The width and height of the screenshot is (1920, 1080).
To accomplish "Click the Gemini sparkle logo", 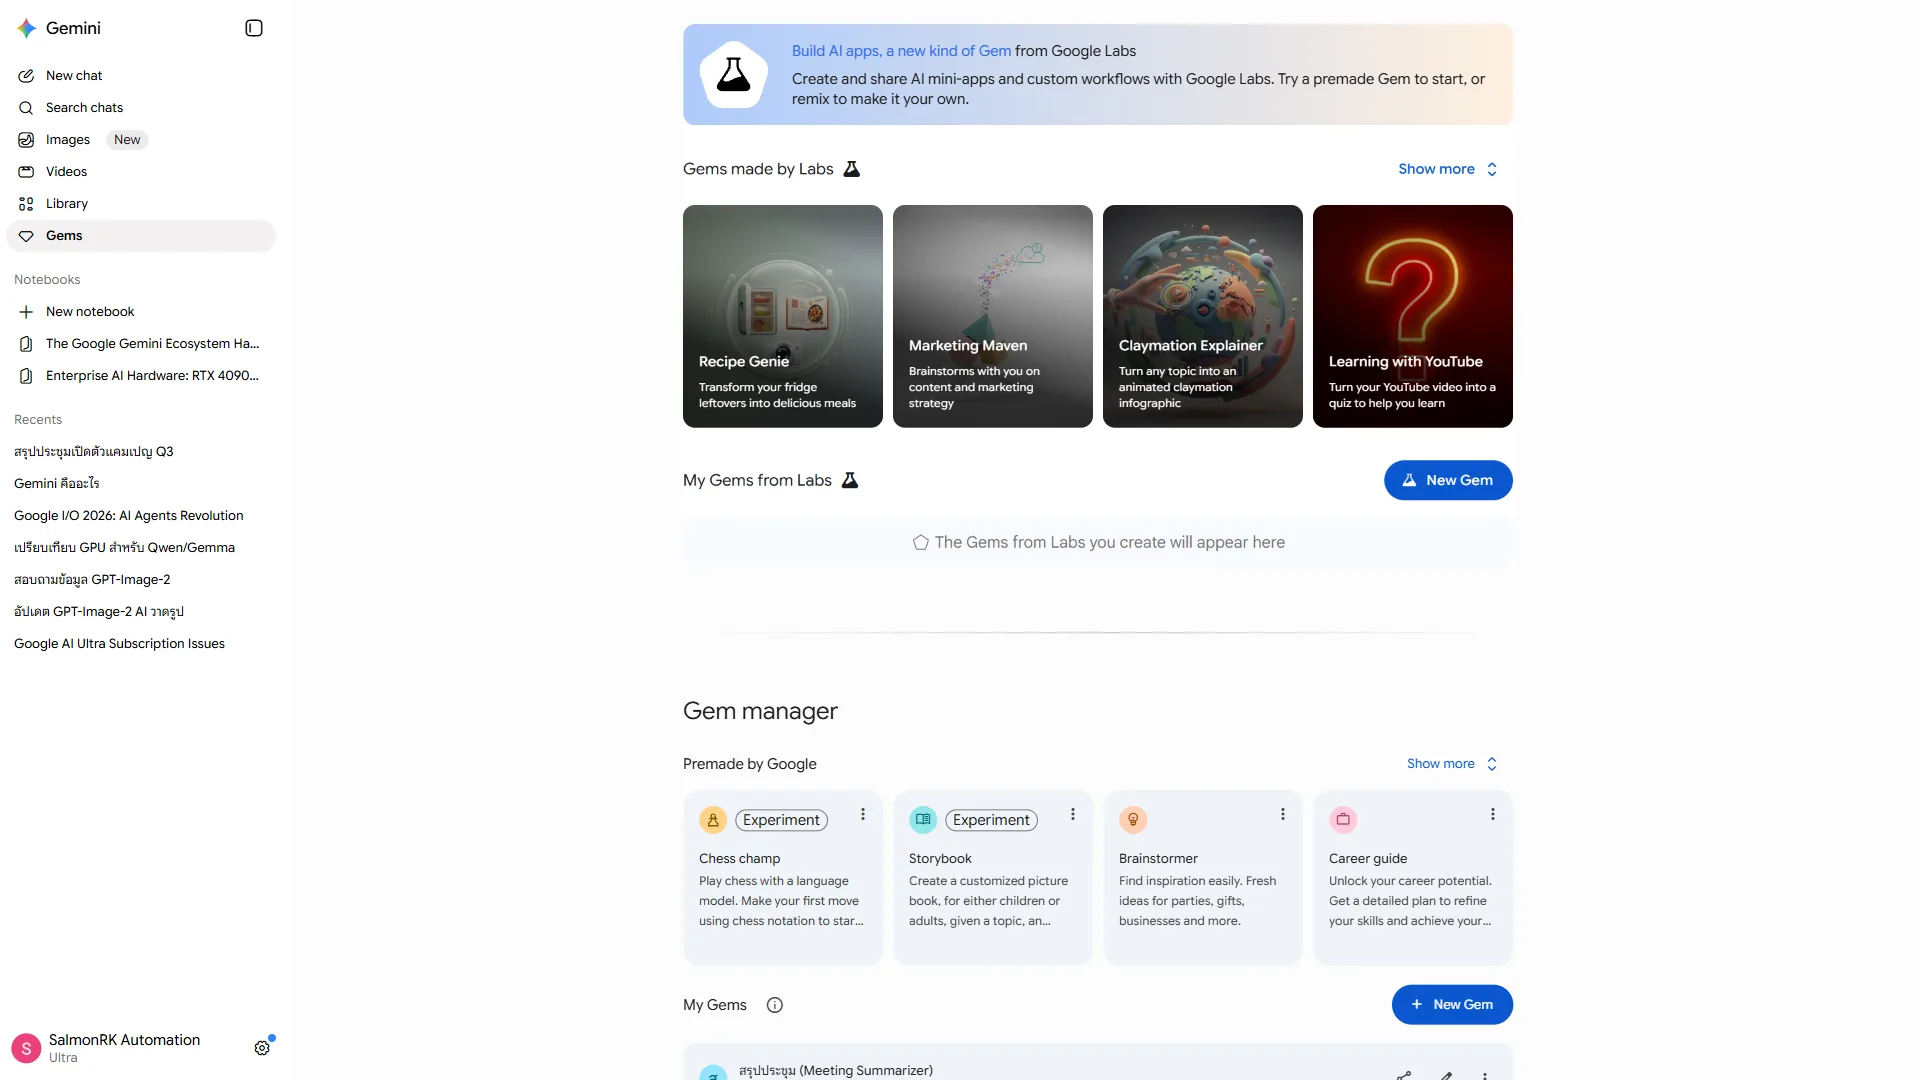I will click(x=26, y=28).
